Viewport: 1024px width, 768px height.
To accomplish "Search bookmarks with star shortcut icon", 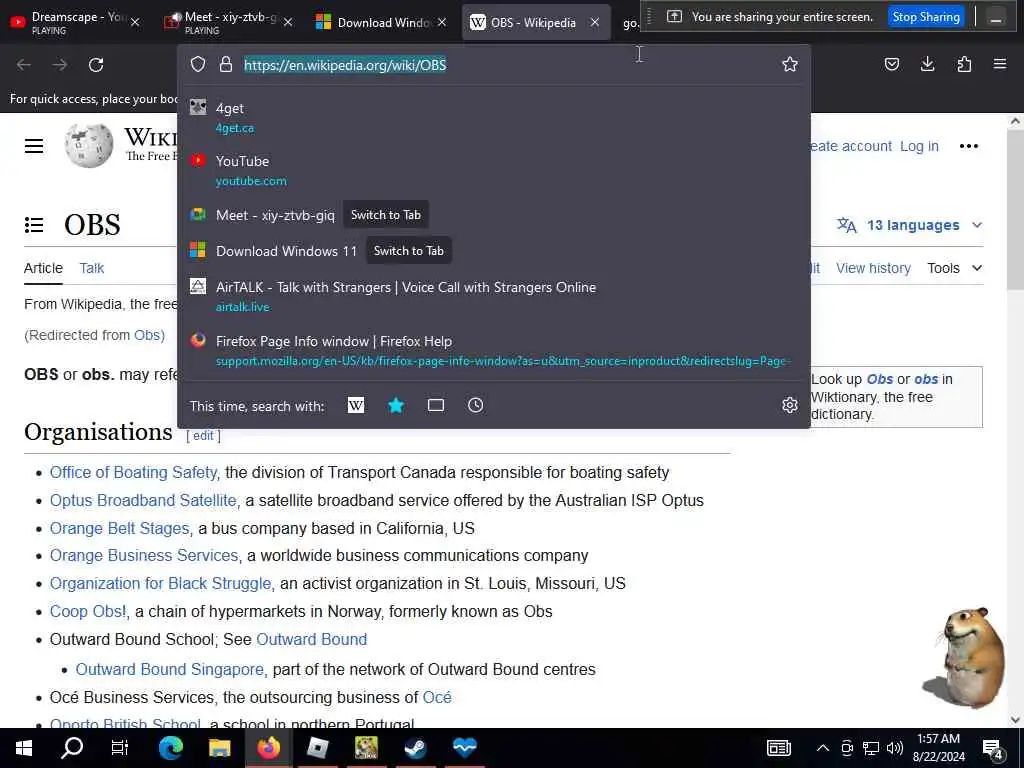I will click(396, 406).
